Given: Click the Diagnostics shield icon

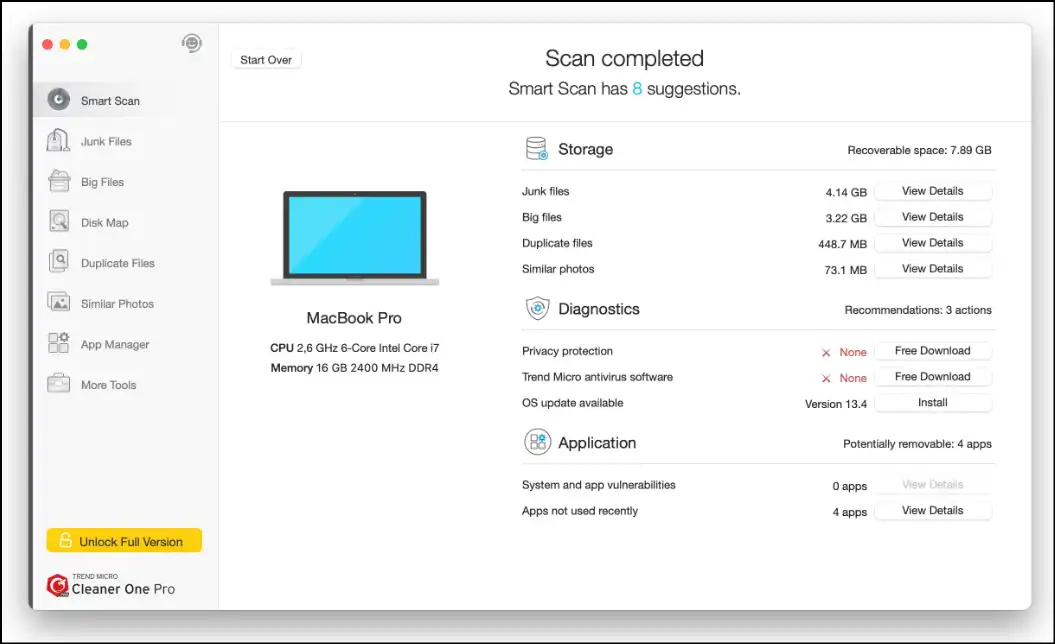Looking at the screenshot, I should (537, 309).
